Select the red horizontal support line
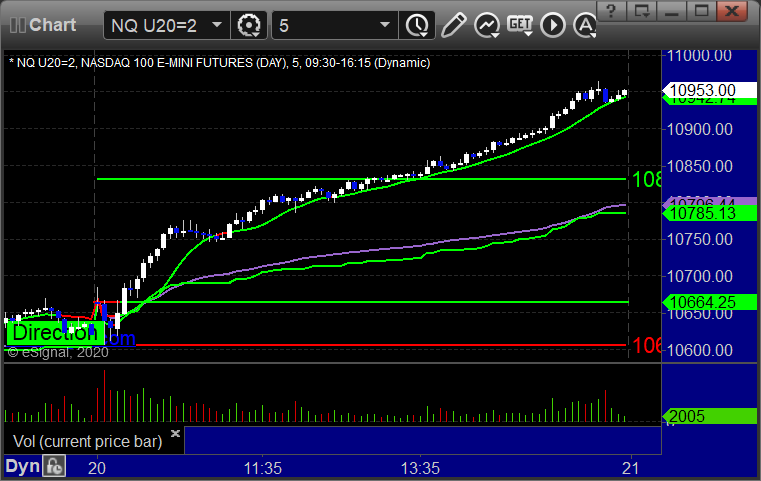The image size is (761, 481). coord(379,345)
